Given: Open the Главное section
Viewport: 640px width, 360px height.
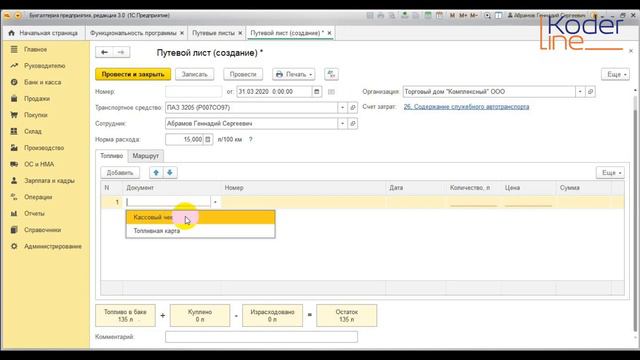Looking at the screenshot, I should point(35,49).
